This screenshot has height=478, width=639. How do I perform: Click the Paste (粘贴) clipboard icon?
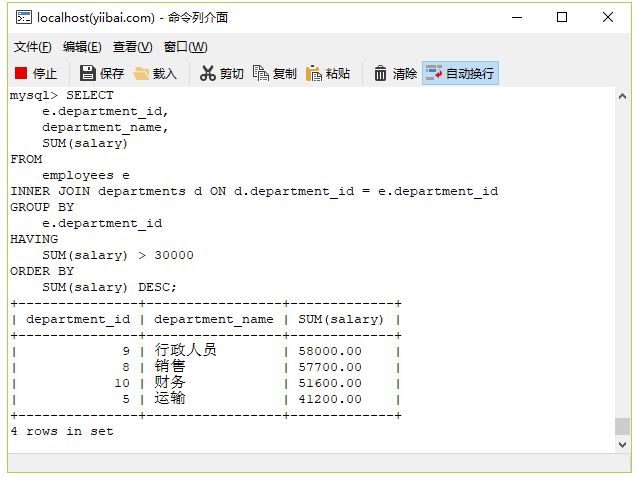(x=314, y=73)
